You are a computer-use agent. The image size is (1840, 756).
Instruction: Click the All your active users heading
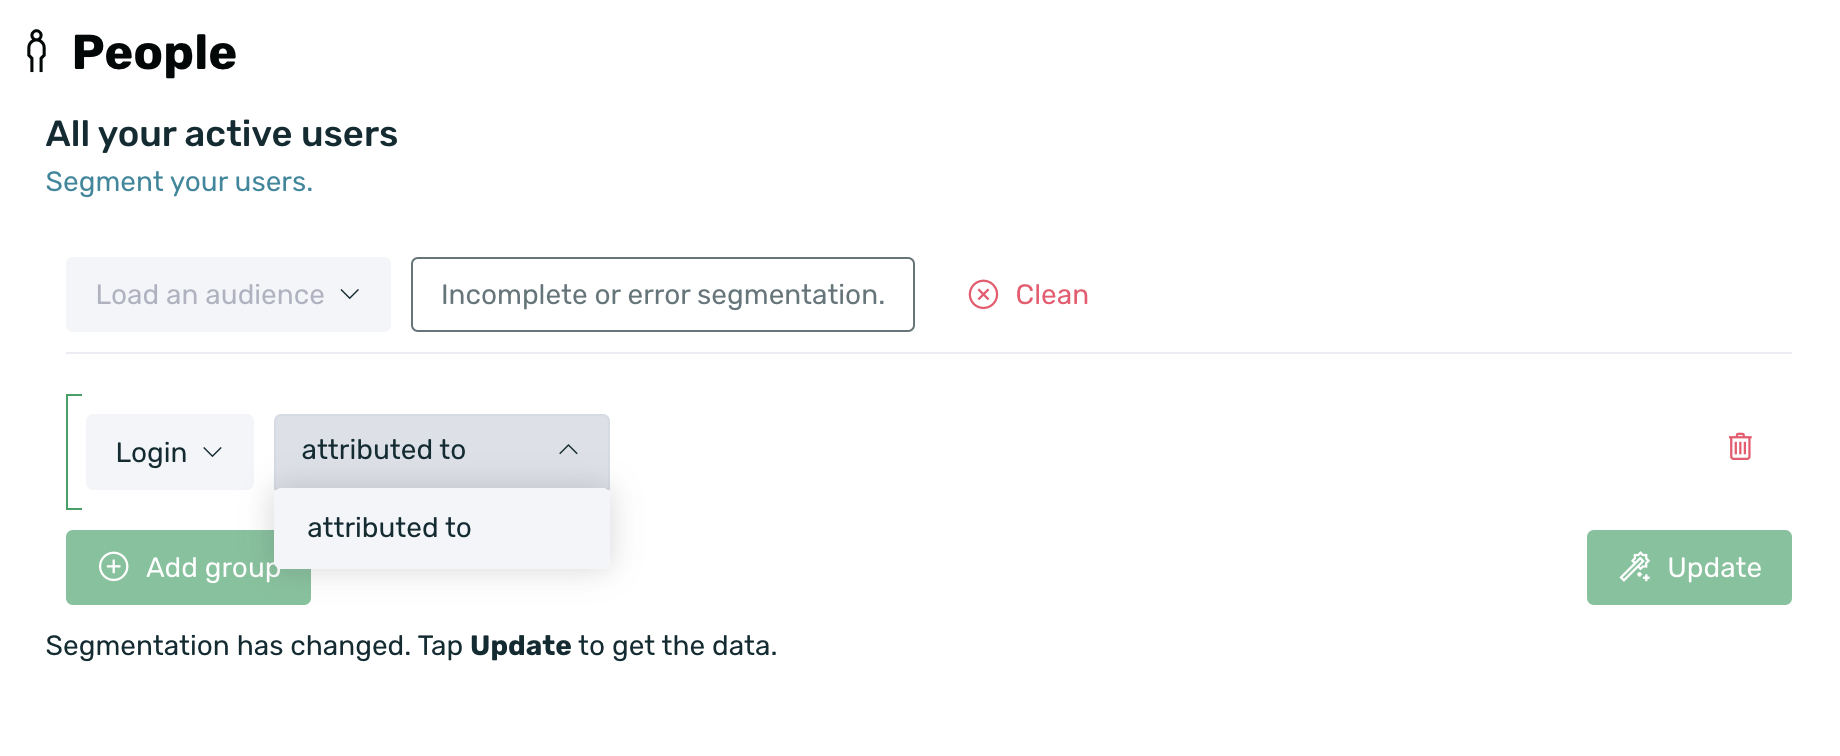click(222, 134)
